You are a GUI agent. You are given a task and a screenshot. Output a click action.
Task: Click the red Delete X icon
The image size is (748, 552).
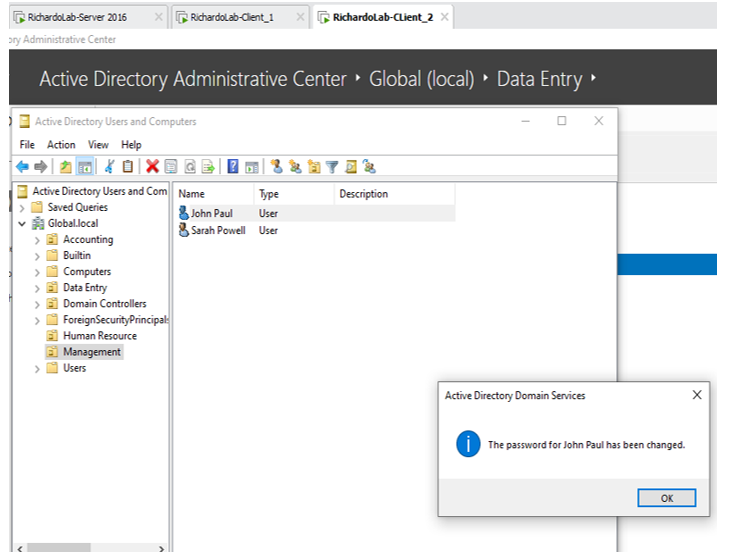coord(152,167)
